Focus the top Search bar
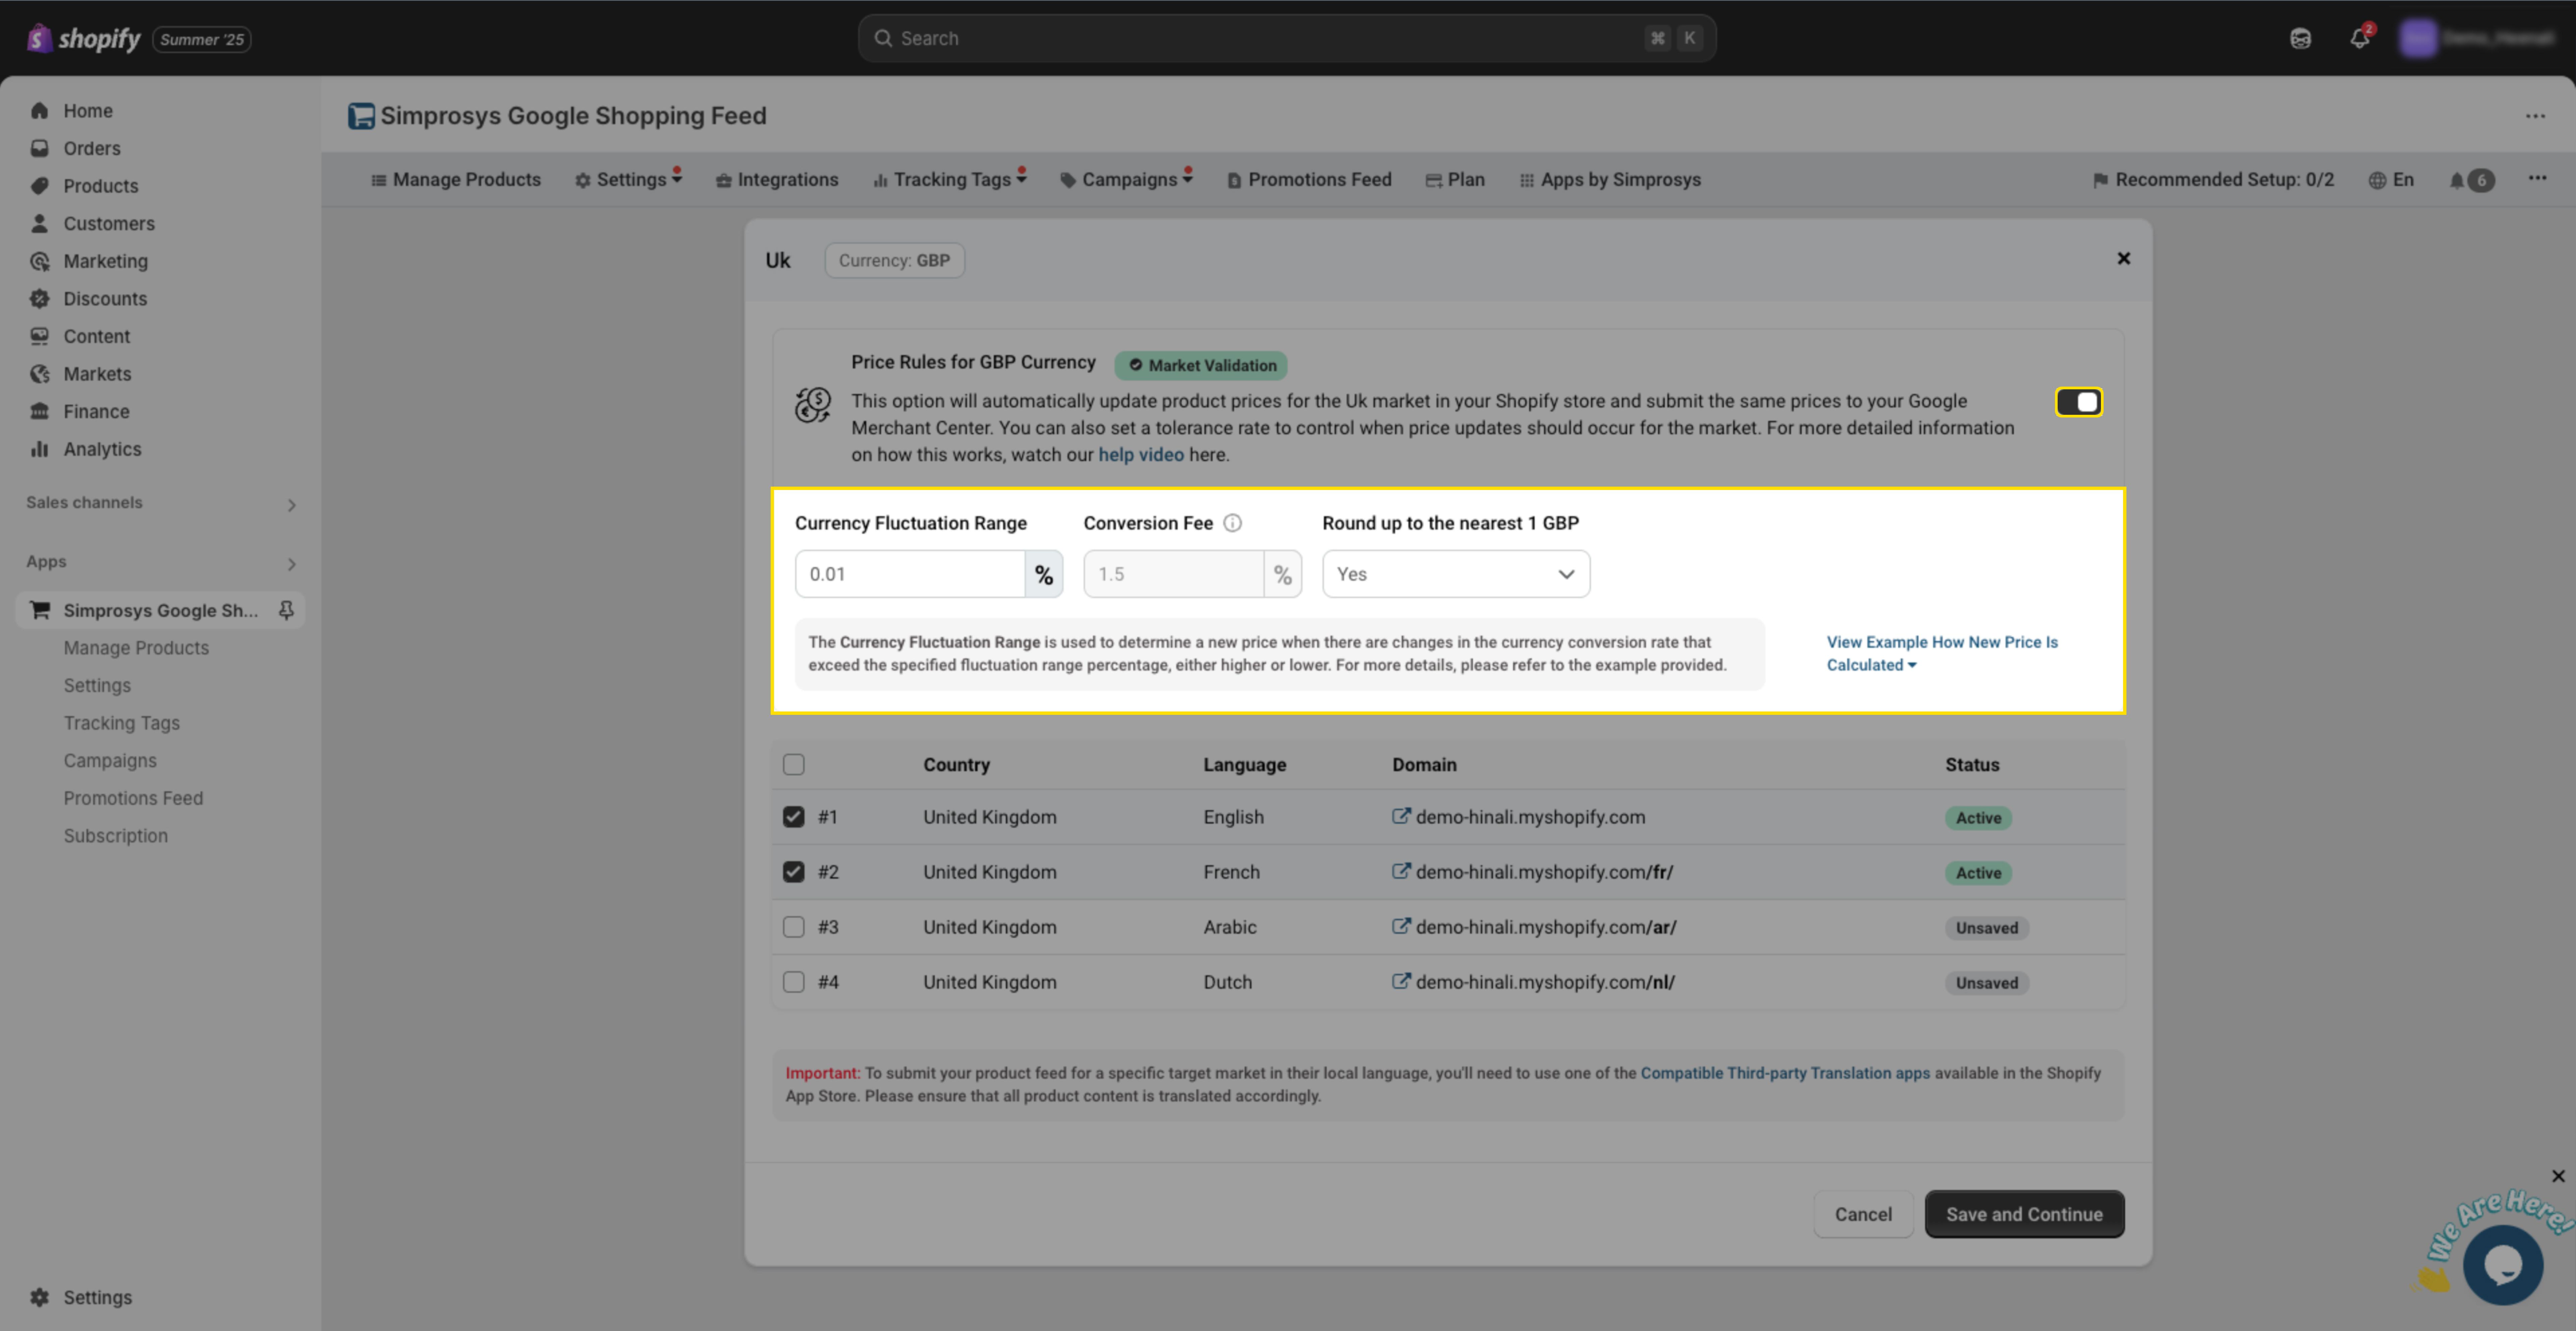This screenshot has width=2576, height=1331. click(1287, 38)
